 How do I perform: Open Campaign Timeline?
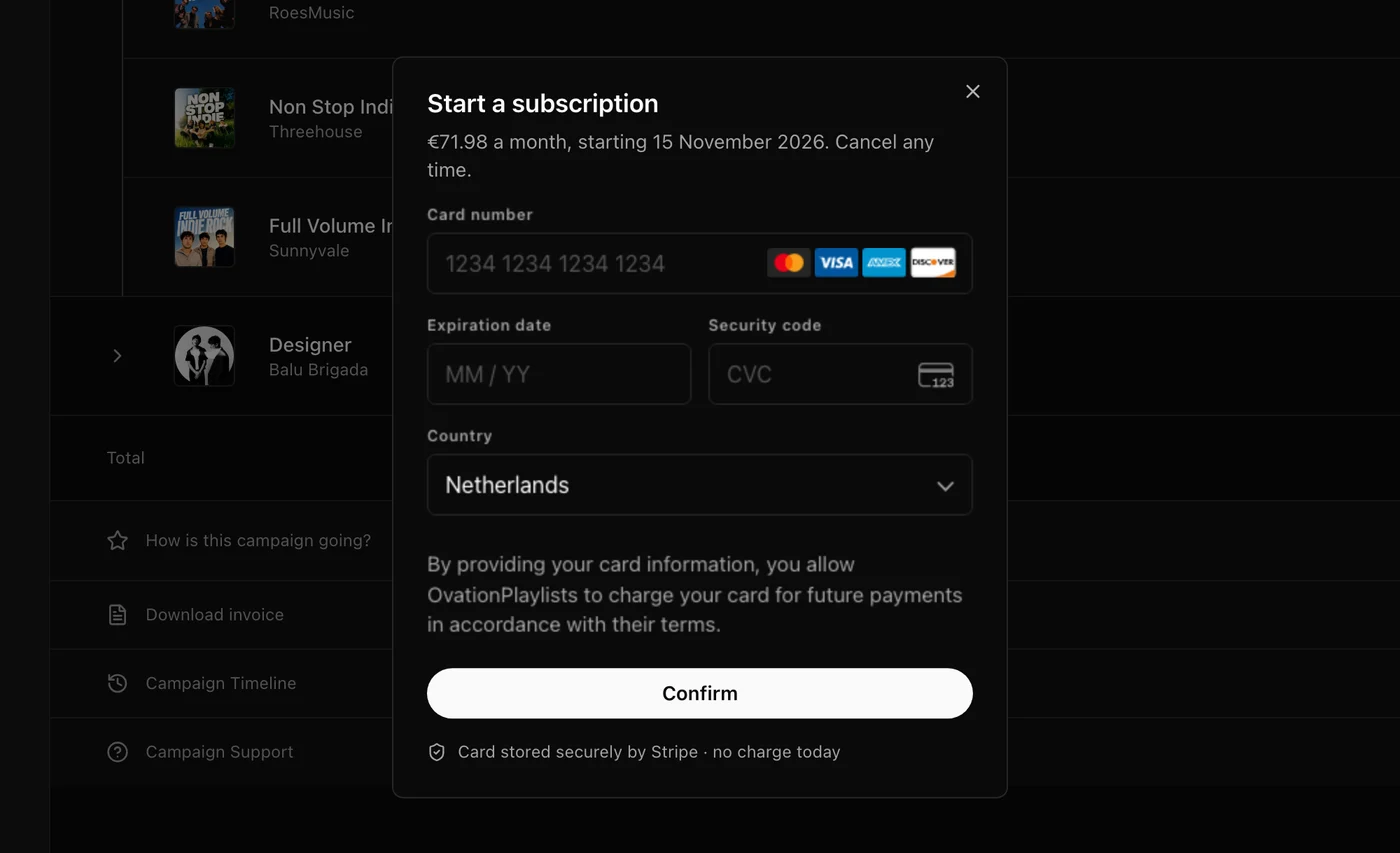(221, 683)
